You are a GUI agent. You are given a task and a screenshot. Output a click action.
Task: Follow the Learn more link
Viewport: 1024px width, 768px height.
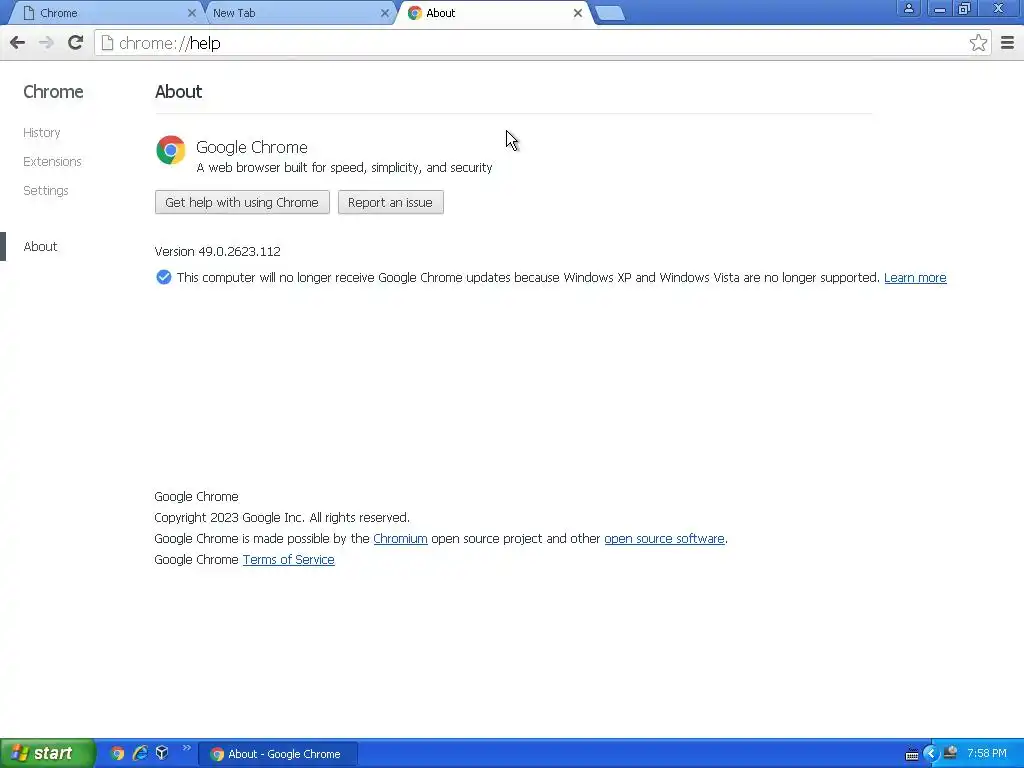coord(915,278)
